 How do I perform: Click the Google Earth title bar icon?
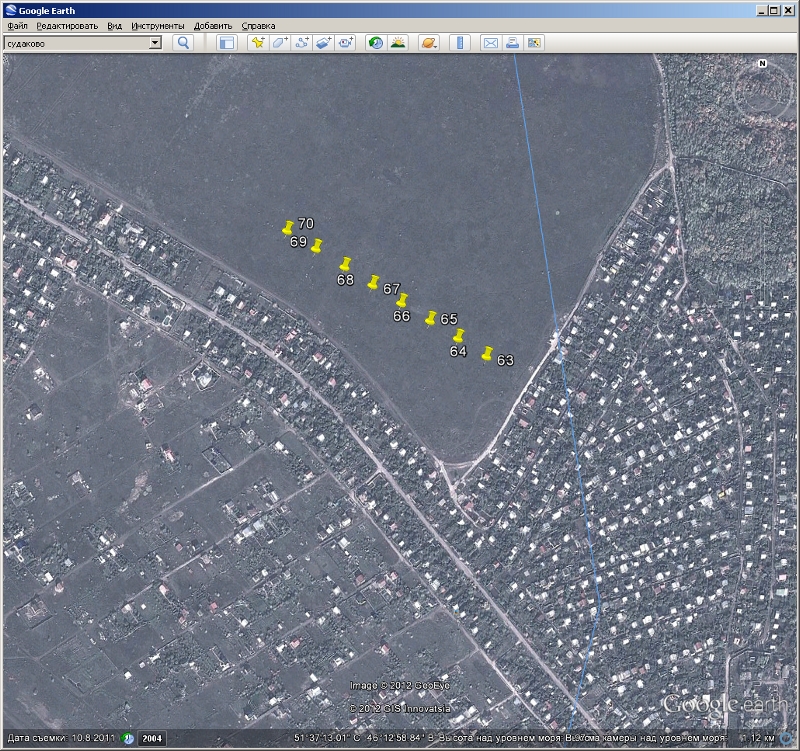[x=10, y=10]
